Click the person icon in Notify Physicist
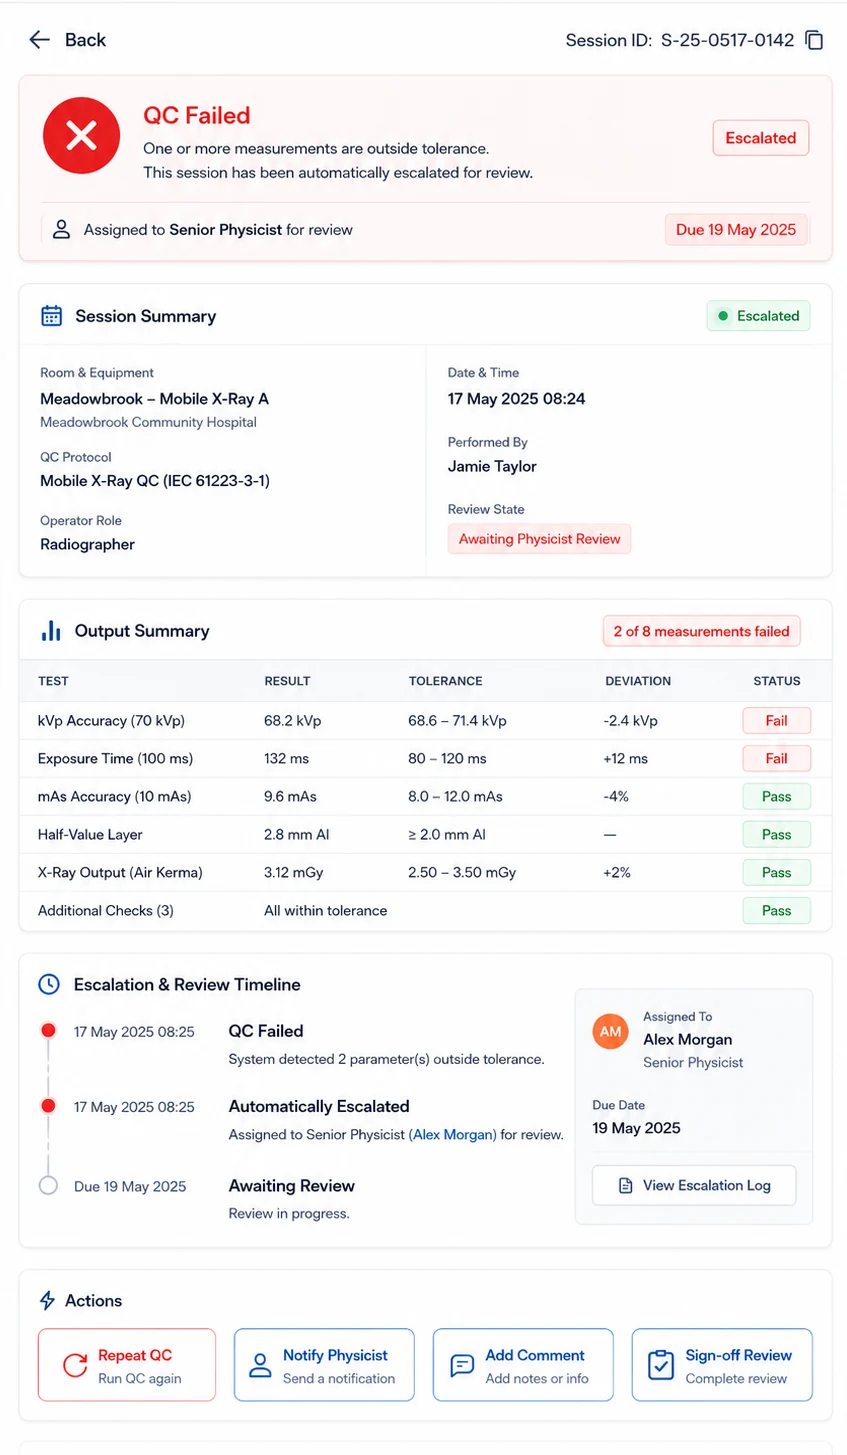 tap(260, 1365)
